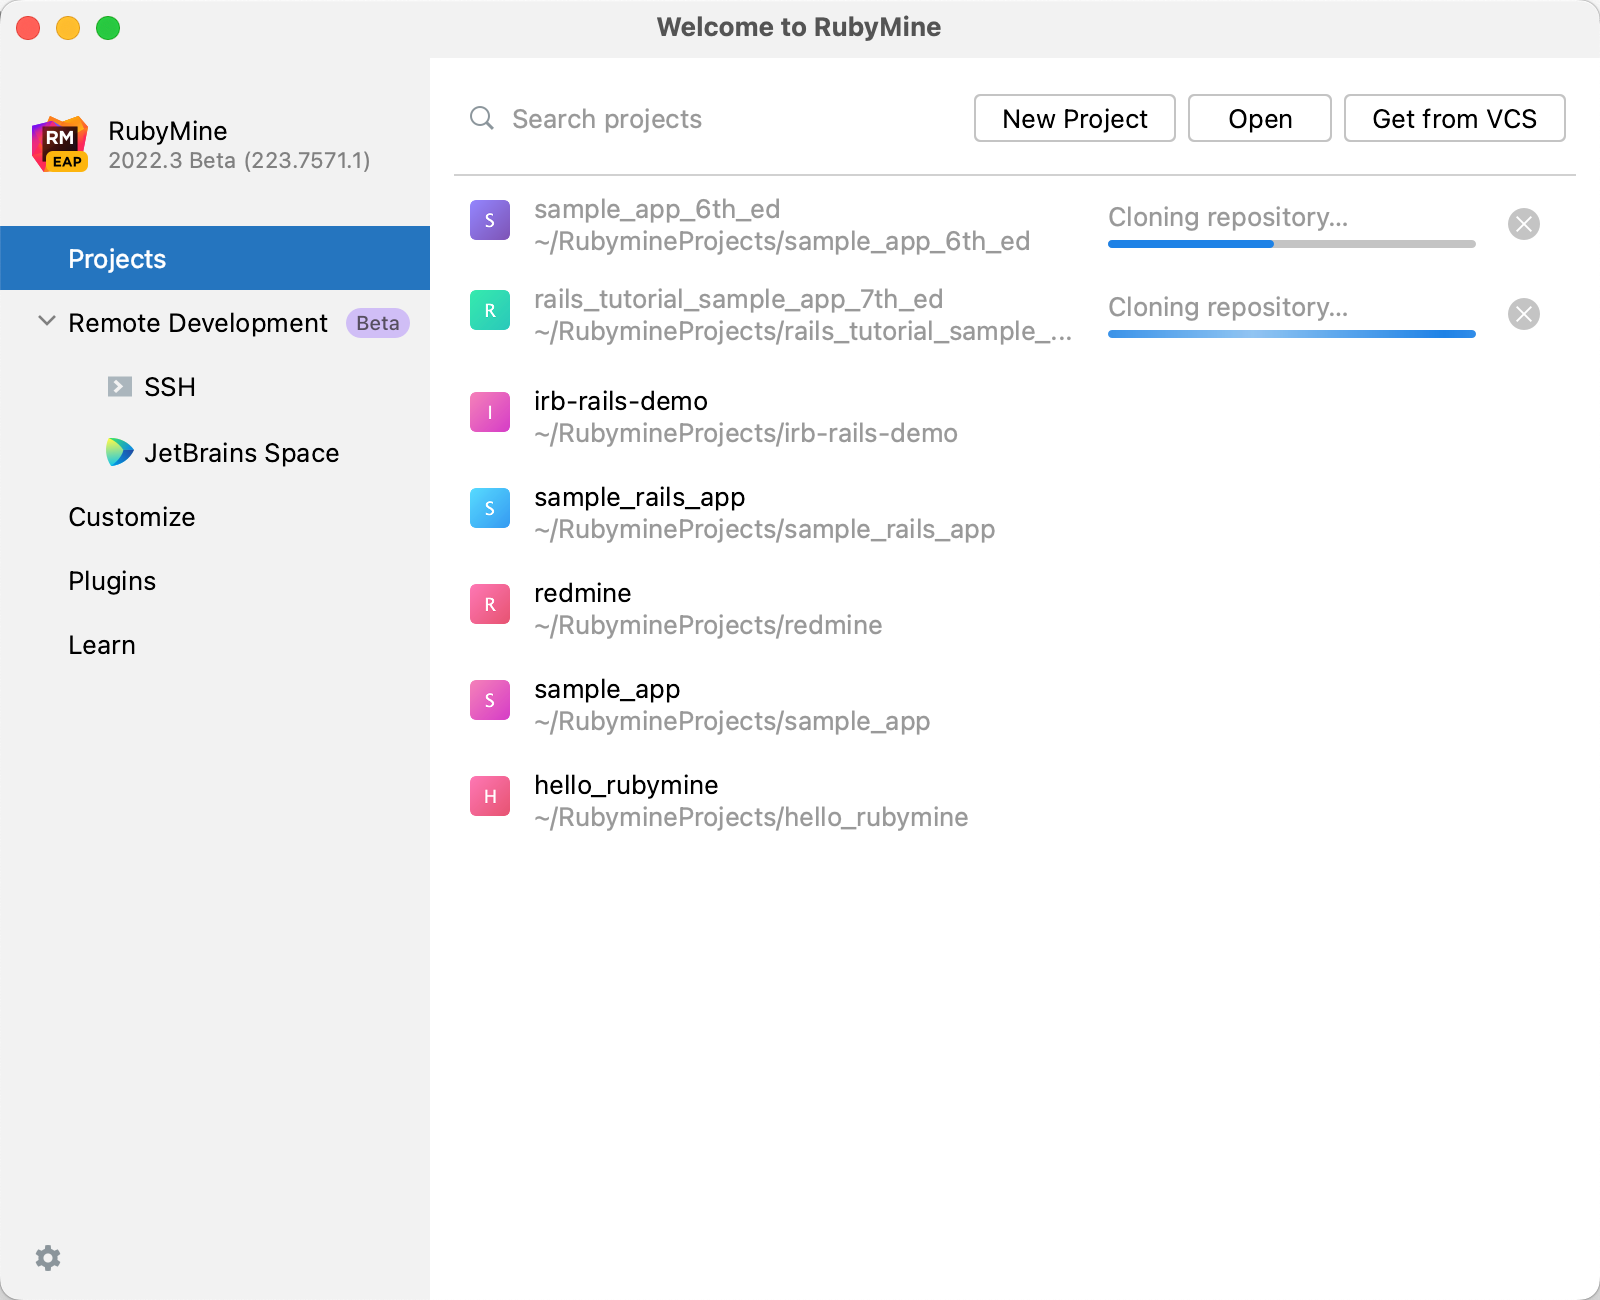The width and height of the screenshot is (1600, 1300).
Task: Click the New Project button
Action: (x=1074, y=119)
